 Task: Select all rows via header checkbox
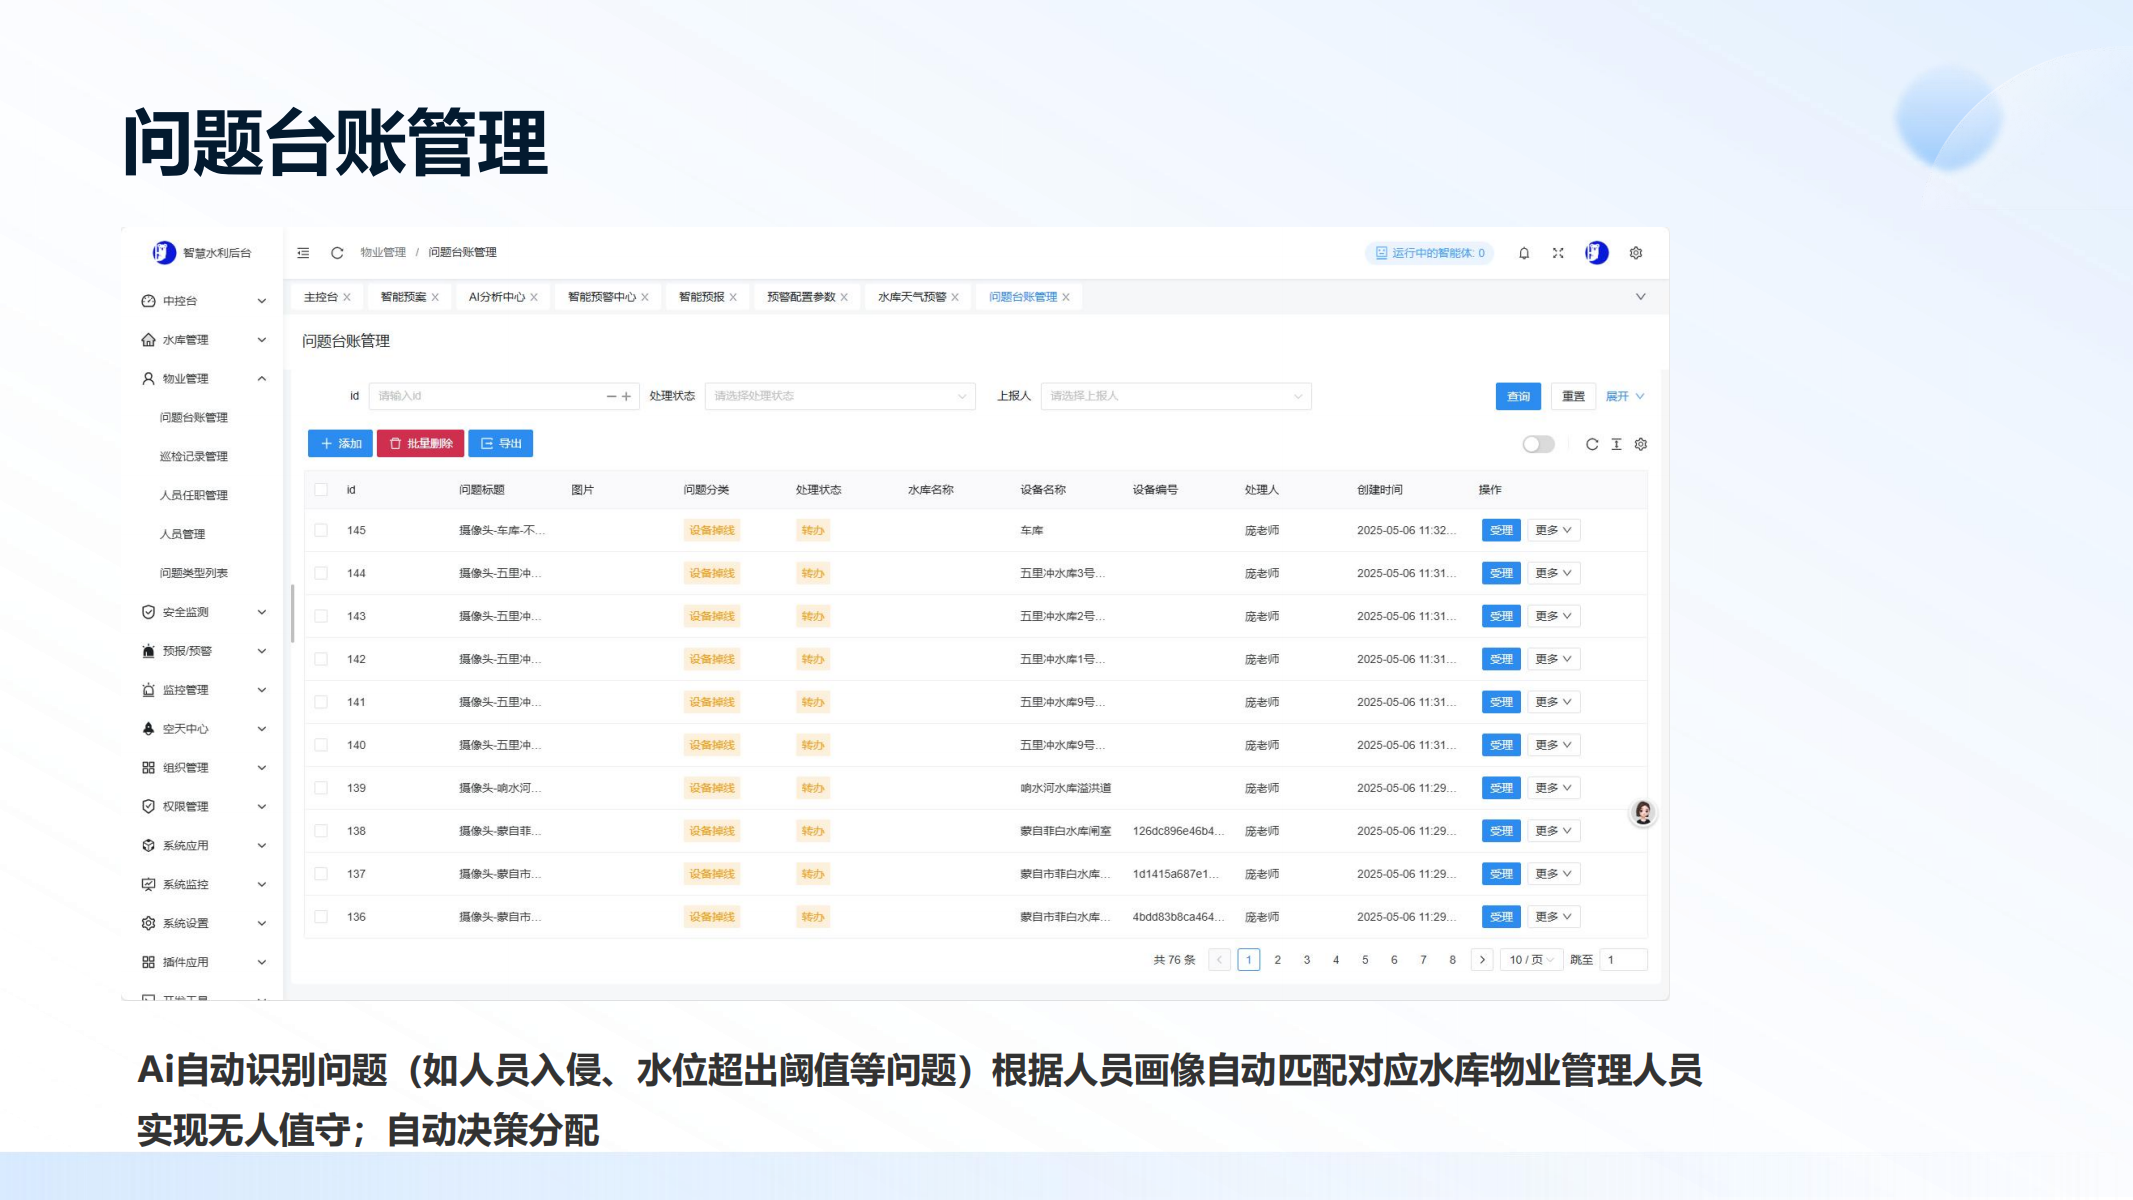tap(321, 490)
